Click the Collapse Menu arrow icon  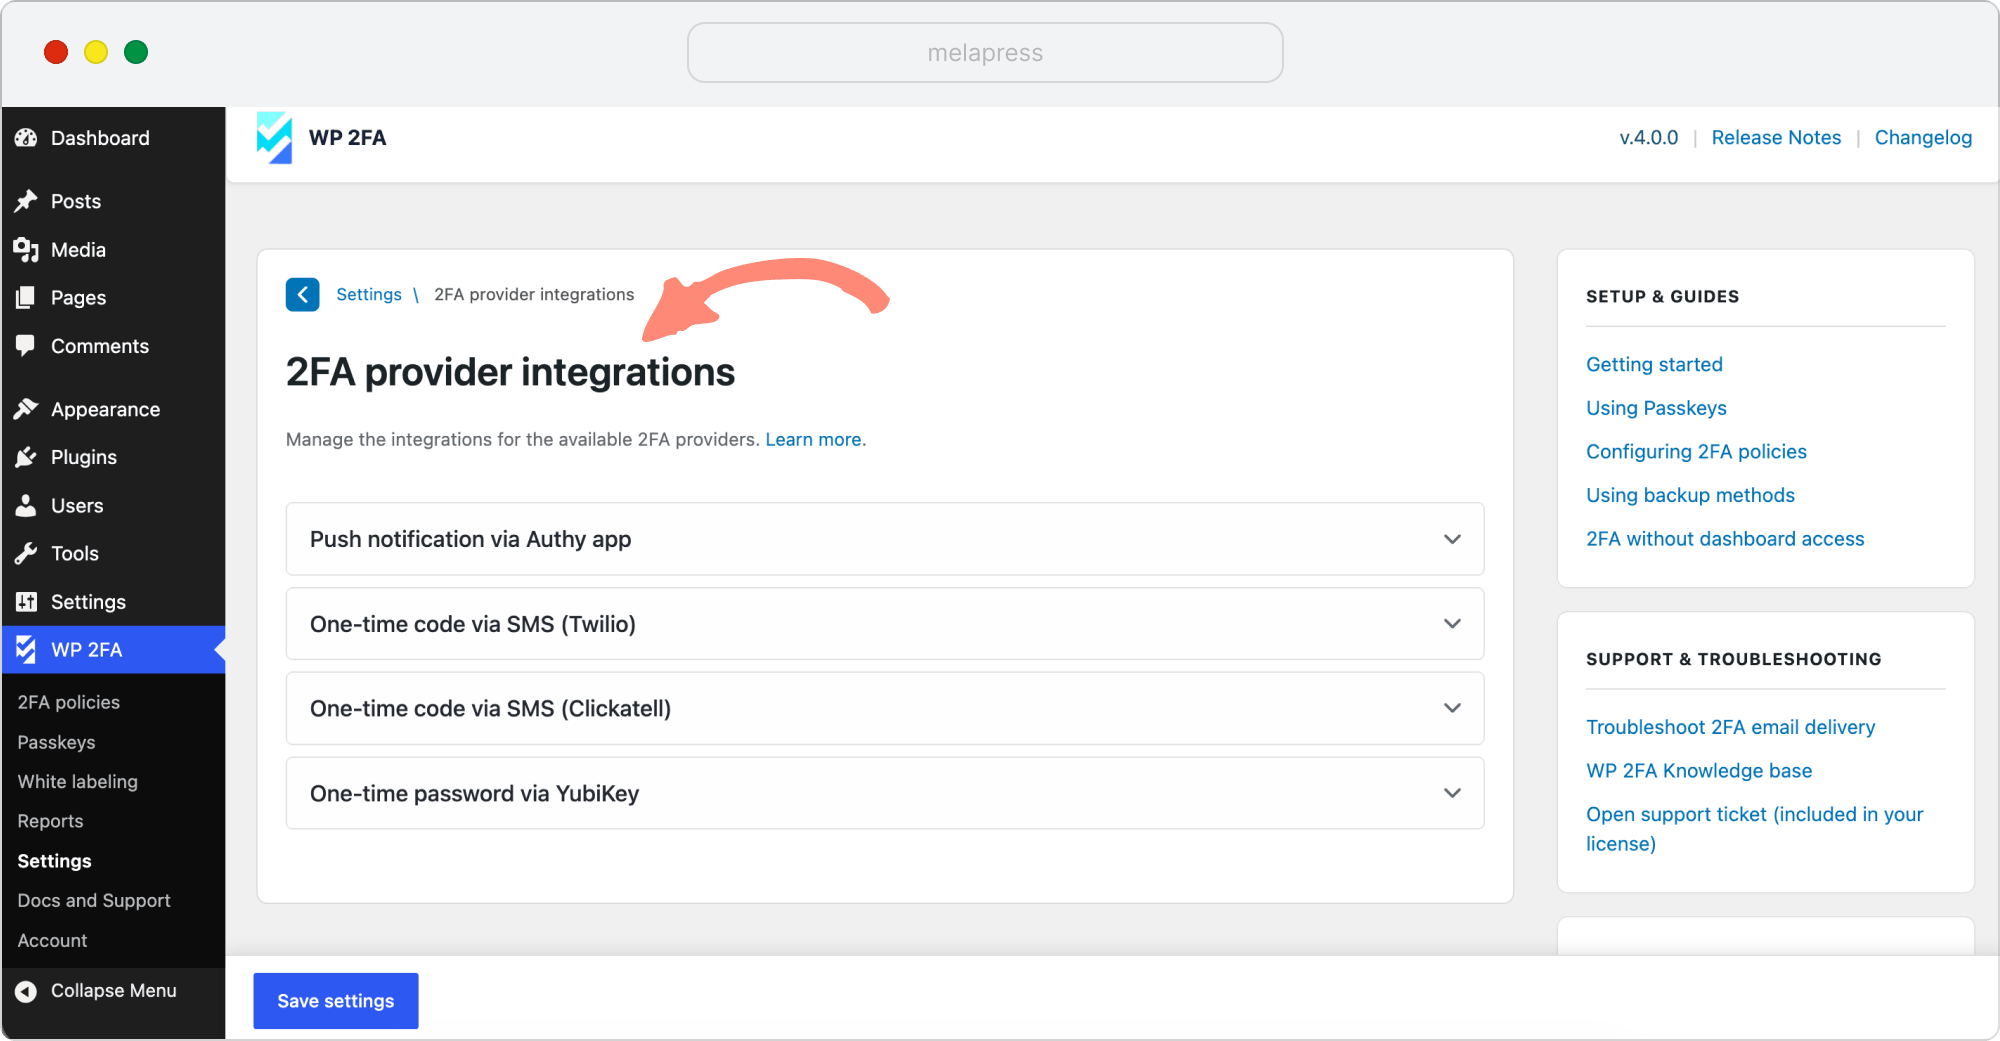tap(26, 991)
